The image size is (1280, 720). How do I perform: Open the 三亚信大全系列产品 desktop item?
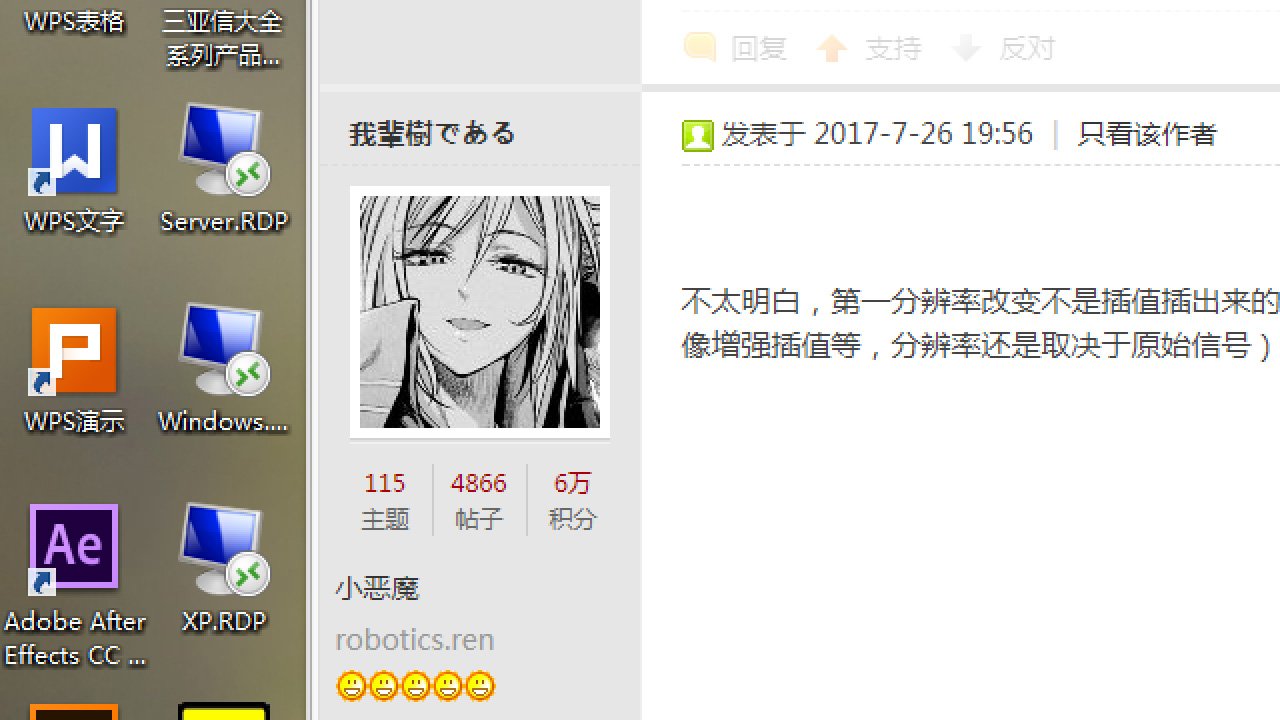pos(223,37)
